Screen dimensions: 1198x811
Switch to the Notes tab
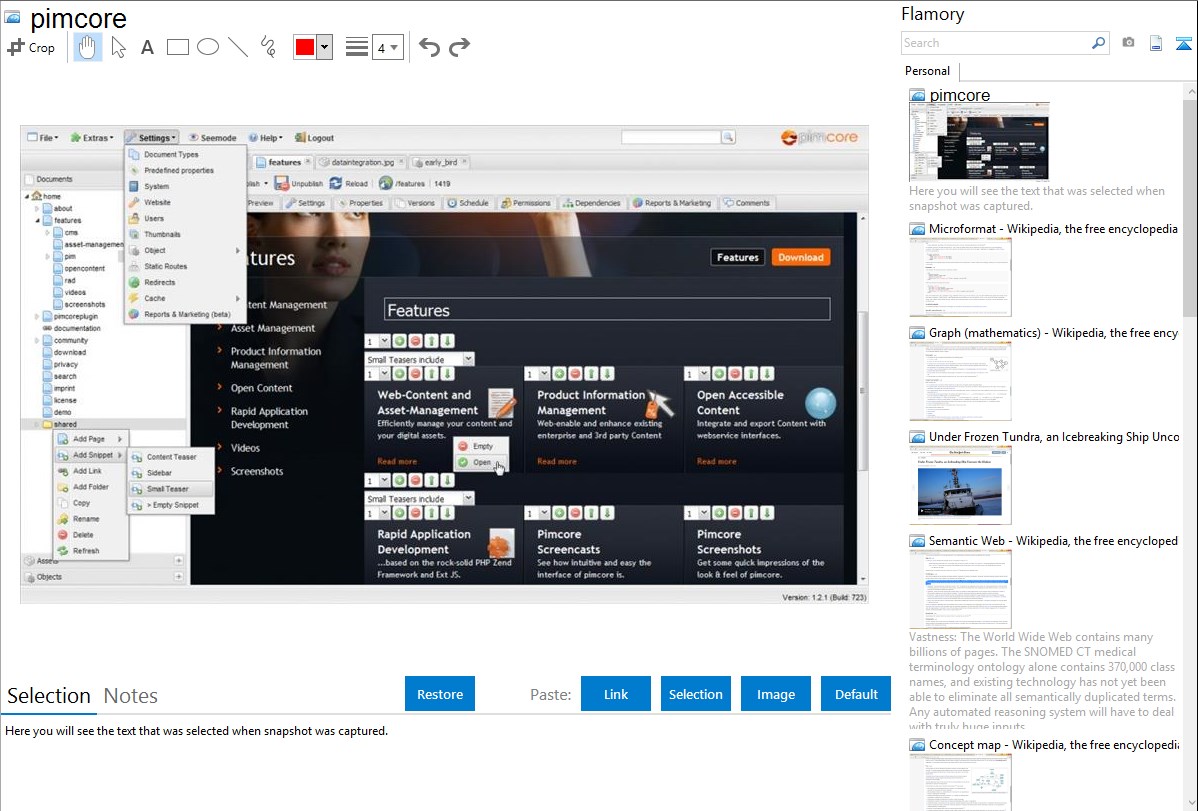131,696
